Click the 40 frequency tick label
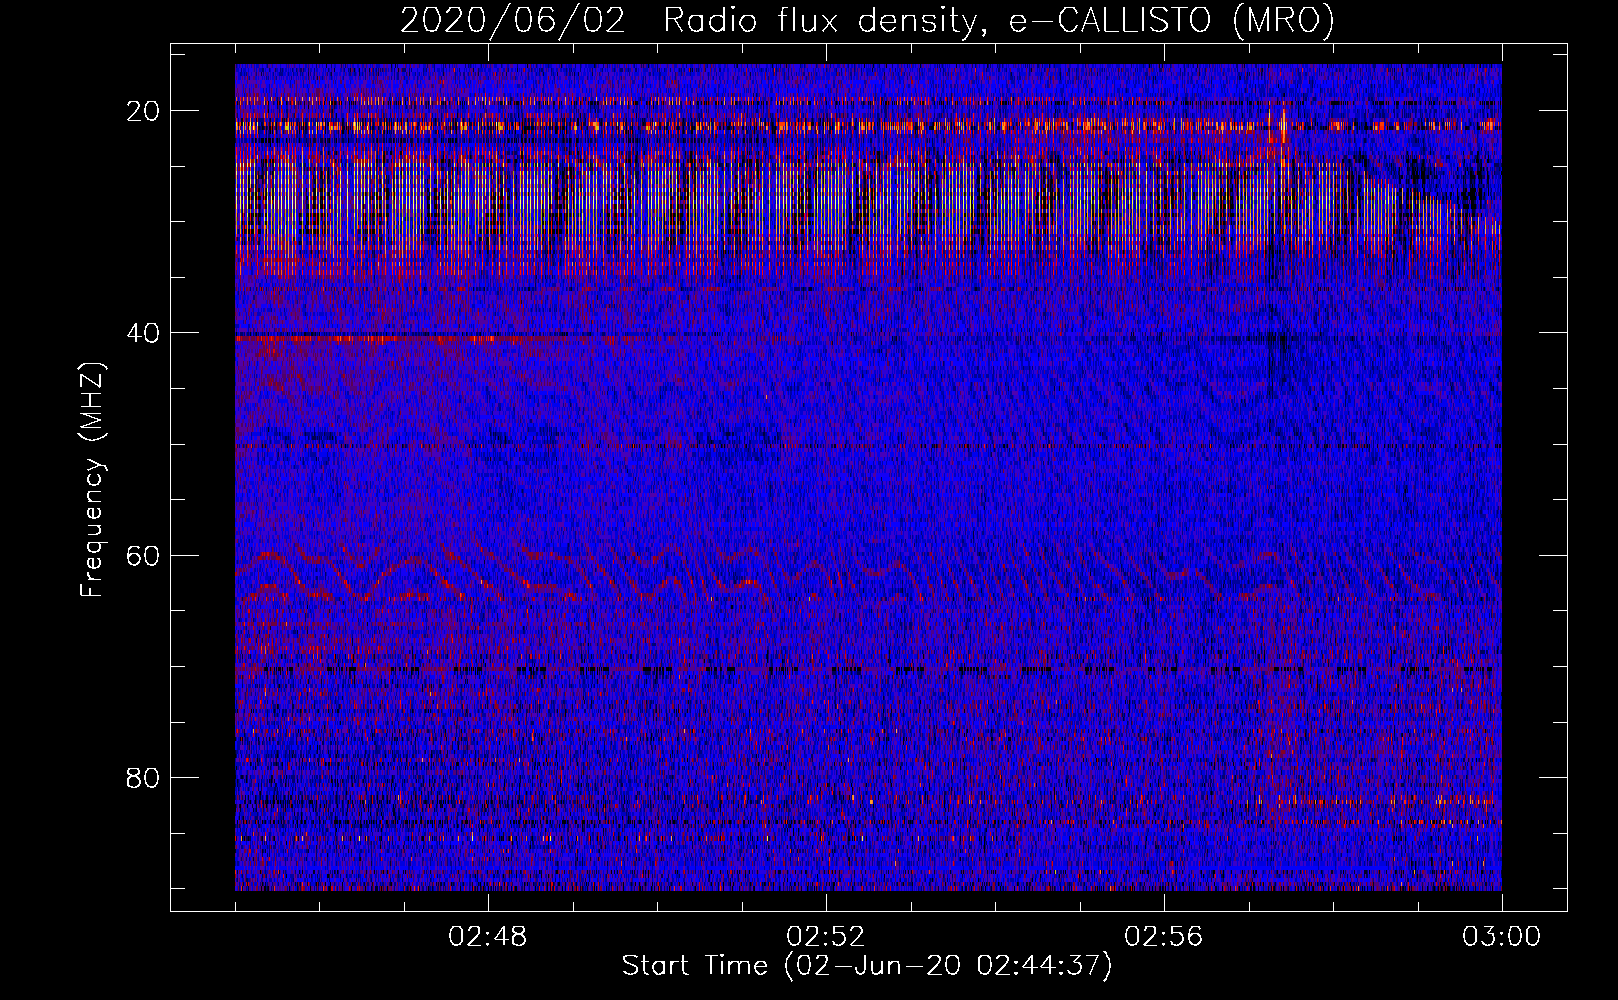1618x1000 pixels. click(143, 333)
